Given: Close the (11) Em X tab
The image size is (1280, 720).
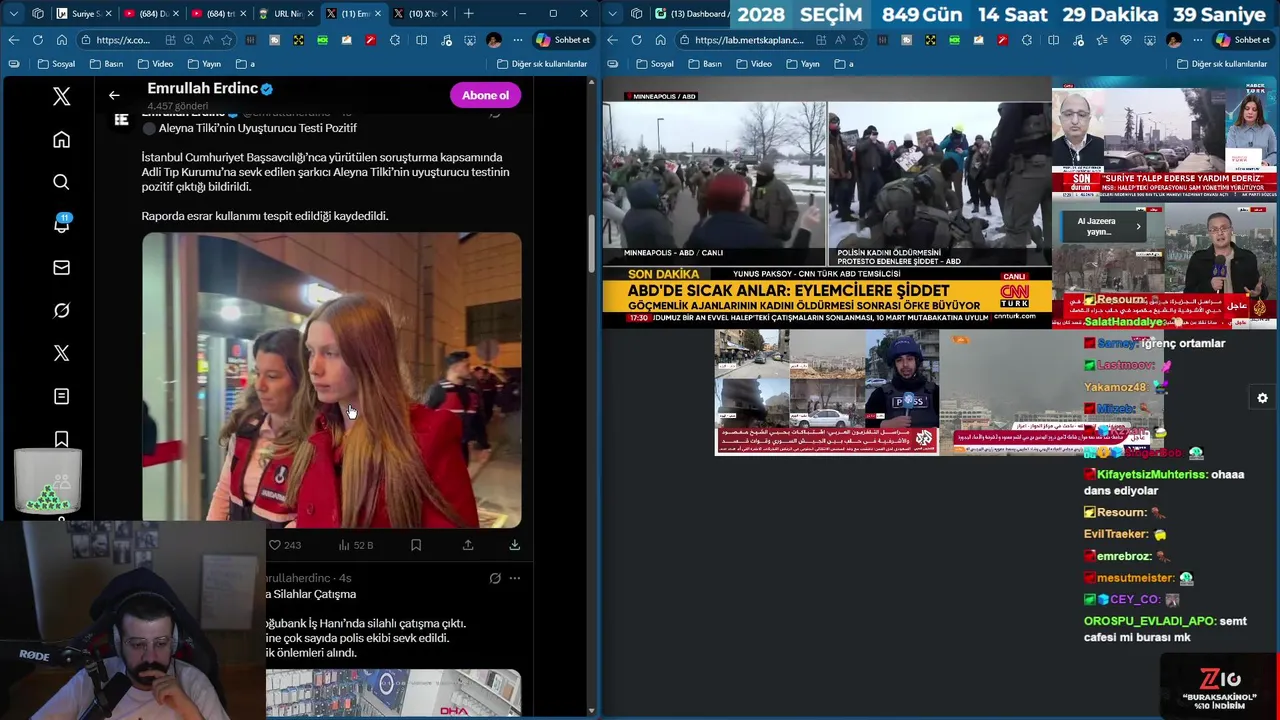Looking at the screenshot, I should click(377, 14).
